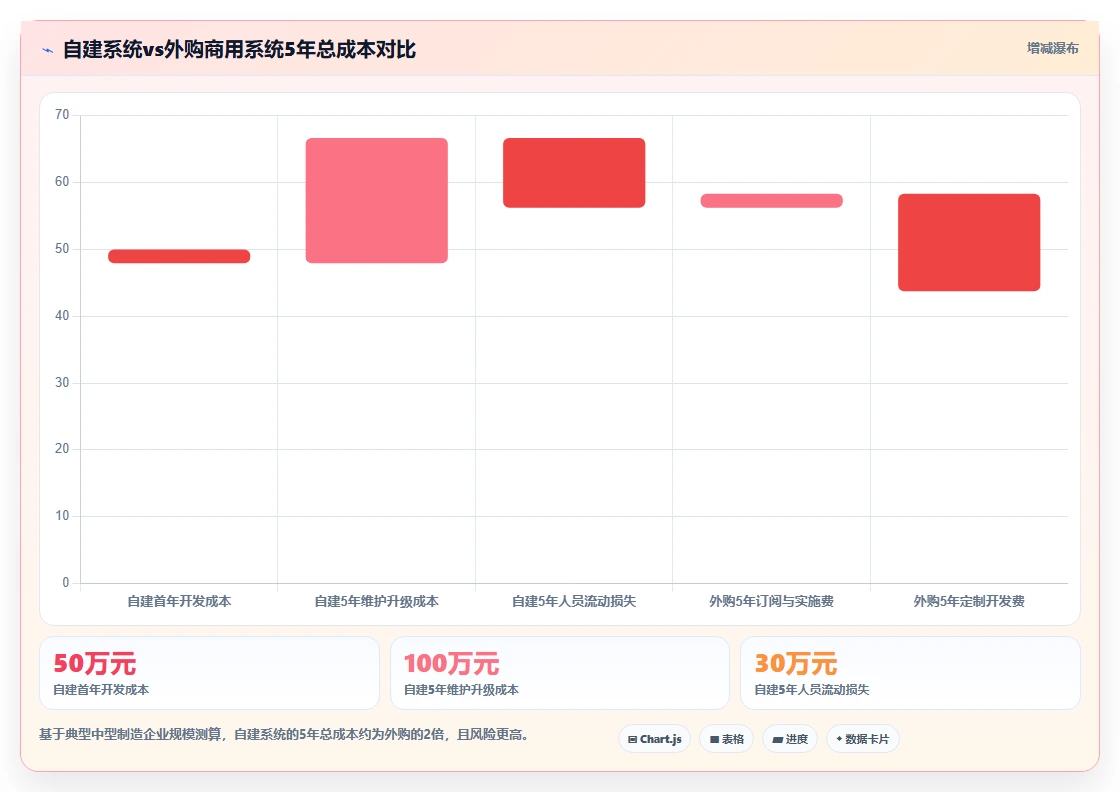Click the y-axis value 20
1120x792 pixels.
click(62, 448)
